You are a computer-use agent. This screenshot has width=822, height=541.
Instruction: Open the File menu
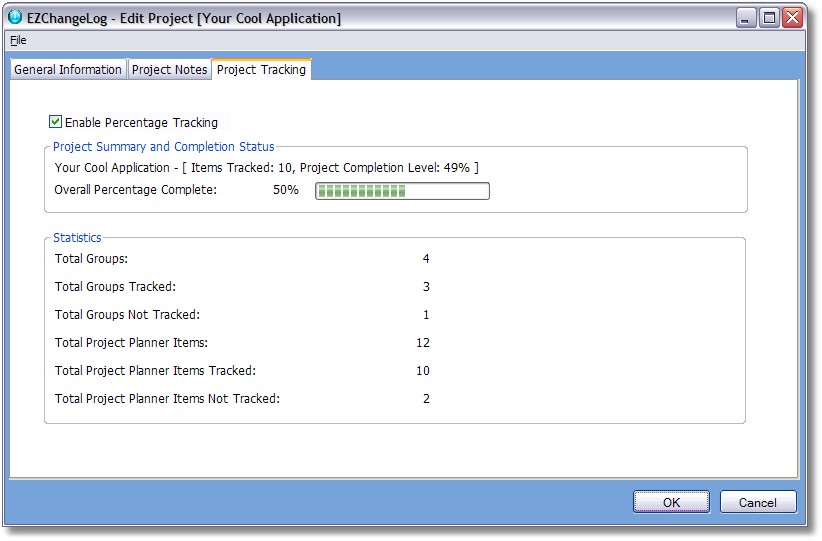[18, 40]
